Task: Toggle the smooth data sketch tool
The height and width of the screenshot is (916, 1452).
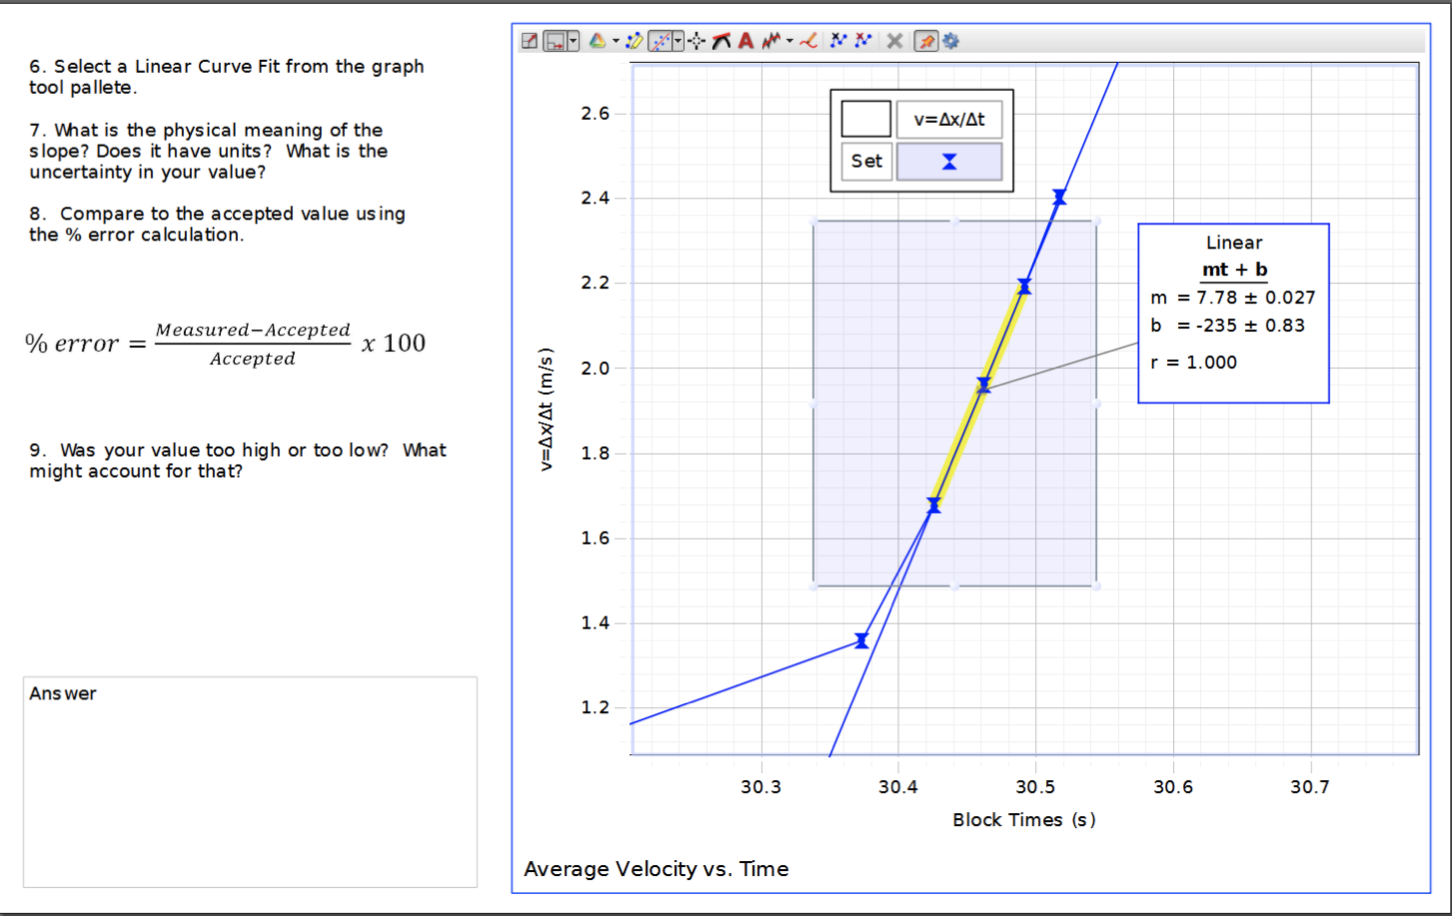Action: click(771, 41)
